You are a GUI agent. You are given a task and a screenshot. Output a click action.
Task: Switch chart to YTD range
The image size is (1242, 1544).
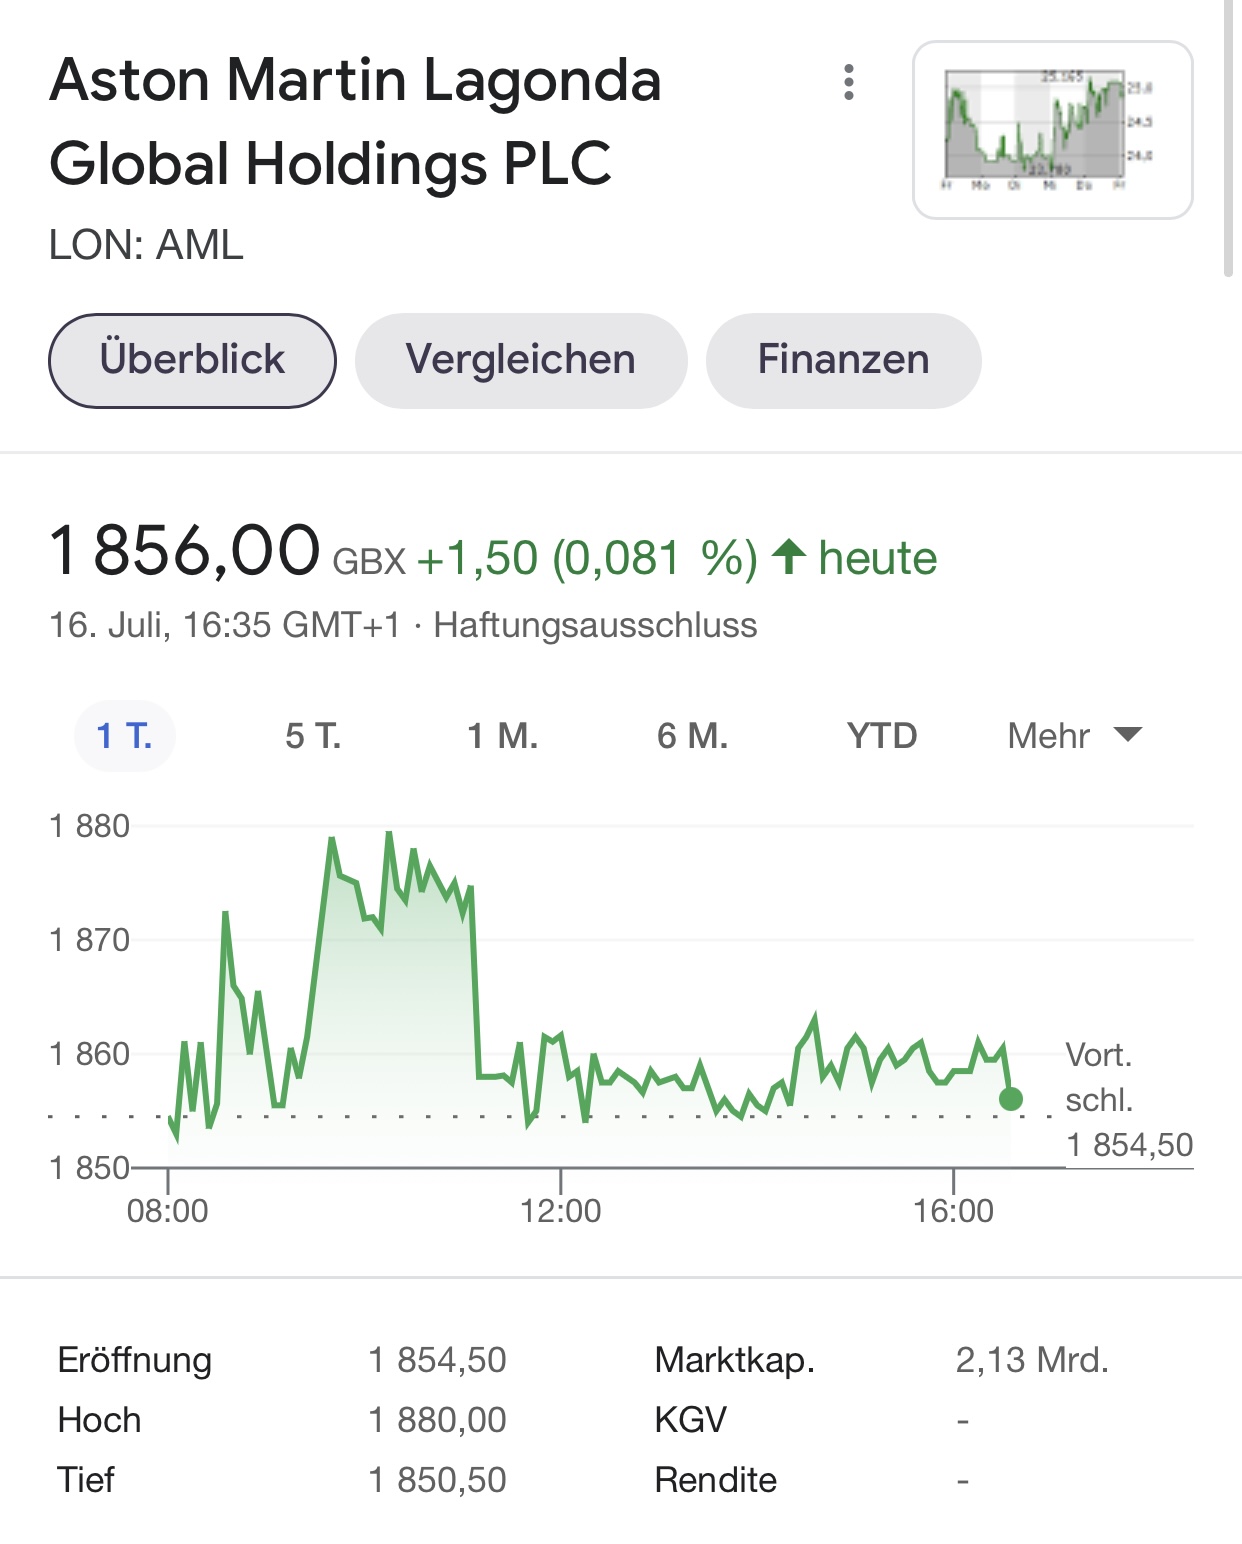point(881,736)
